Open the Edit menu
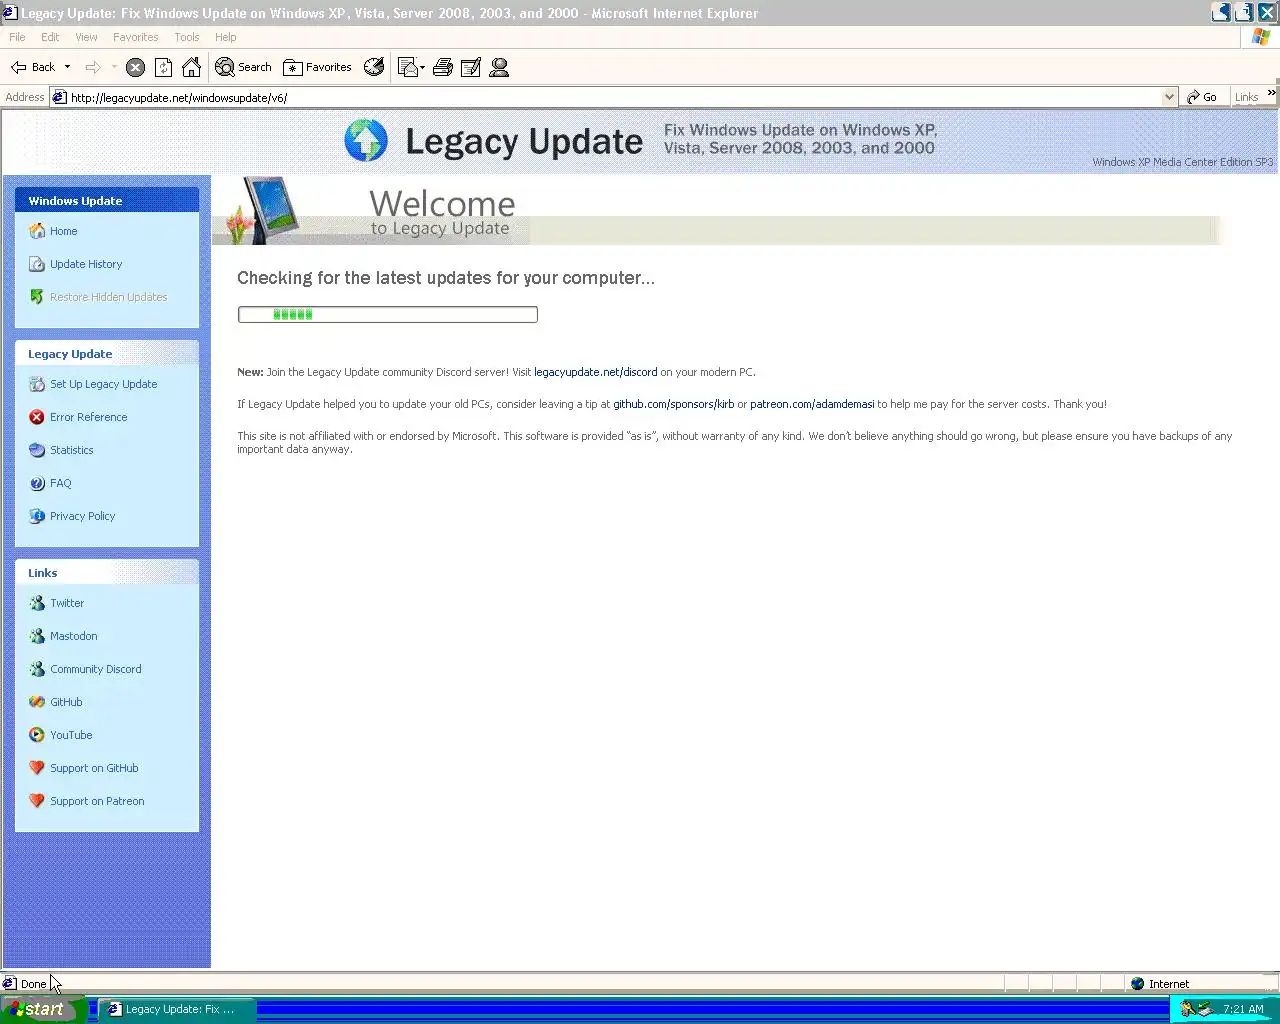 (x=50, y=37)
